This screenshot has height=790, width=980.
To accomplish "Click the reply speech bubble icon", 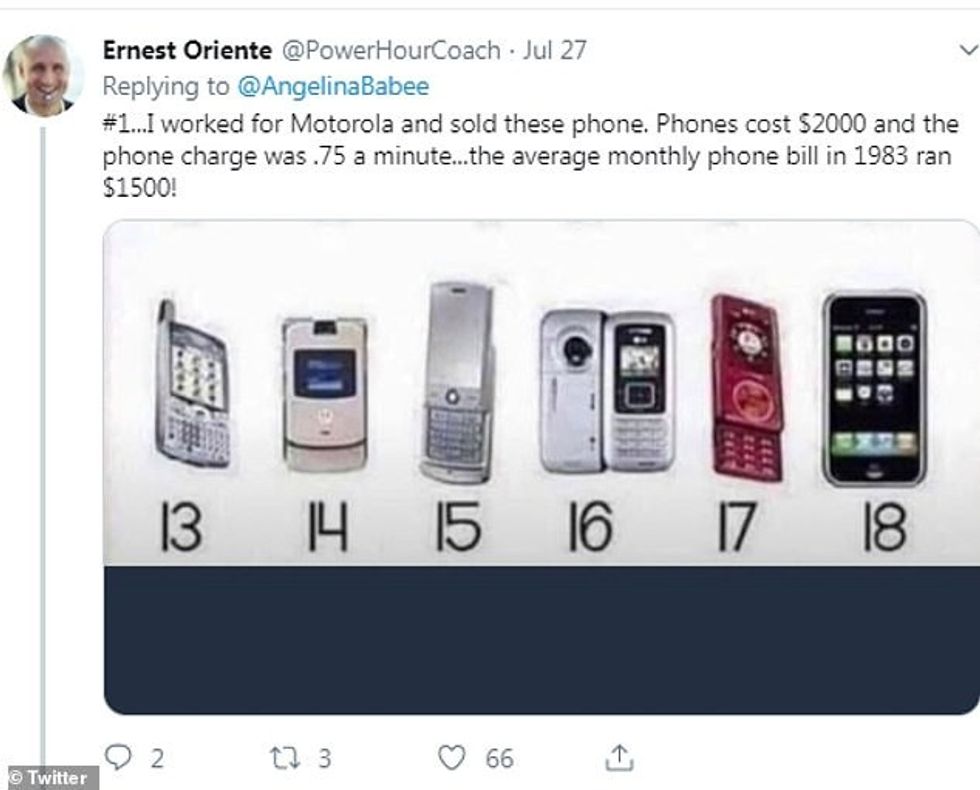I will [x=119, y=756].
